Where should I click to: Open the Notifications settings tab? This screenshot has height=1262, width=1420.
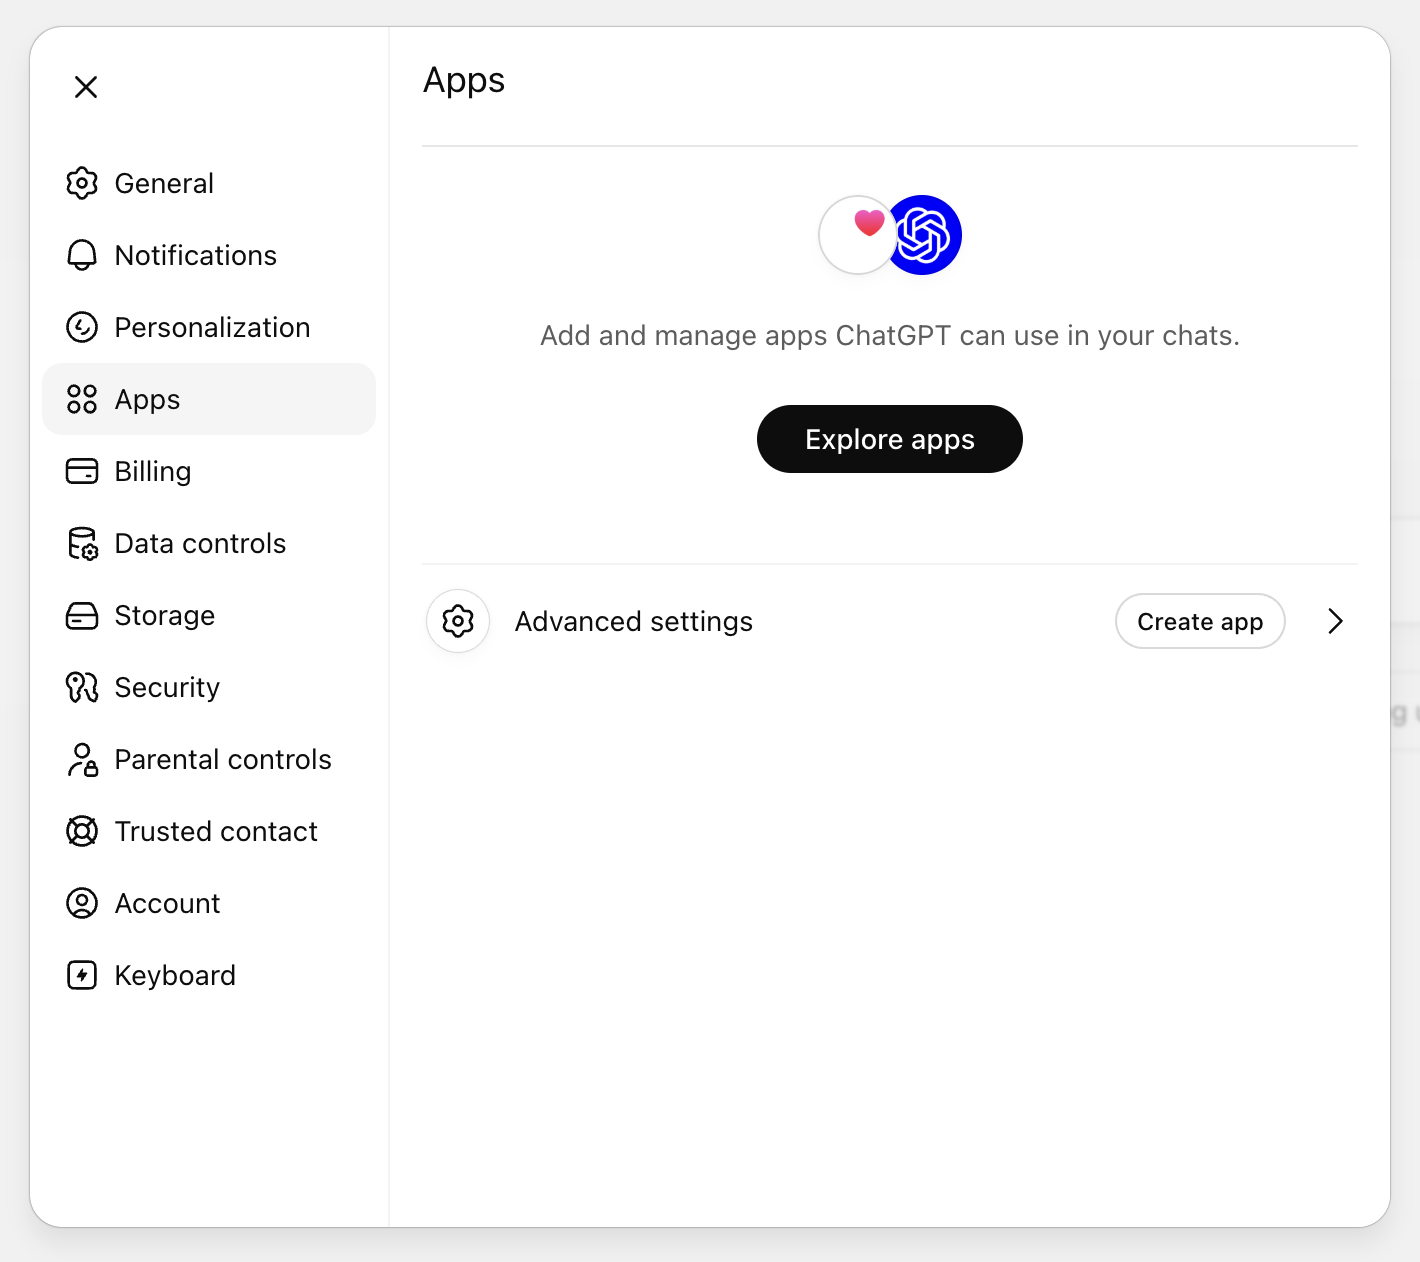pyautogui.click(x=209, y=255)
